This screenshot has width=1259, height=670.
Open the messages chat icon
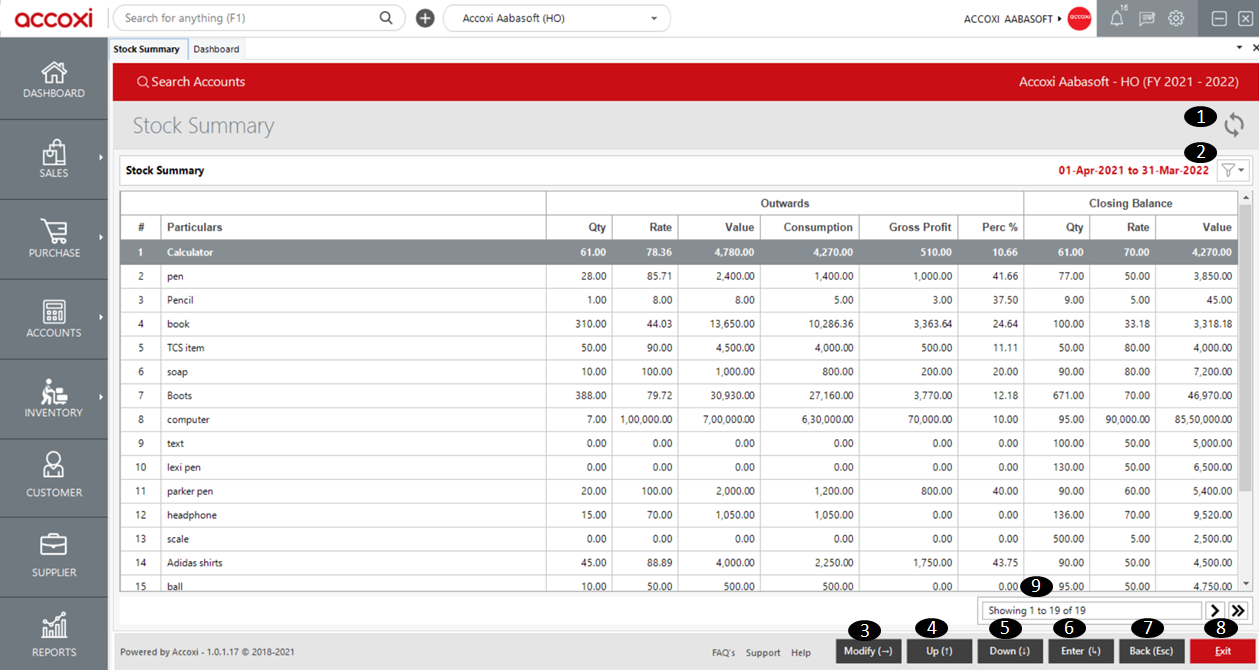(1147, 18)
